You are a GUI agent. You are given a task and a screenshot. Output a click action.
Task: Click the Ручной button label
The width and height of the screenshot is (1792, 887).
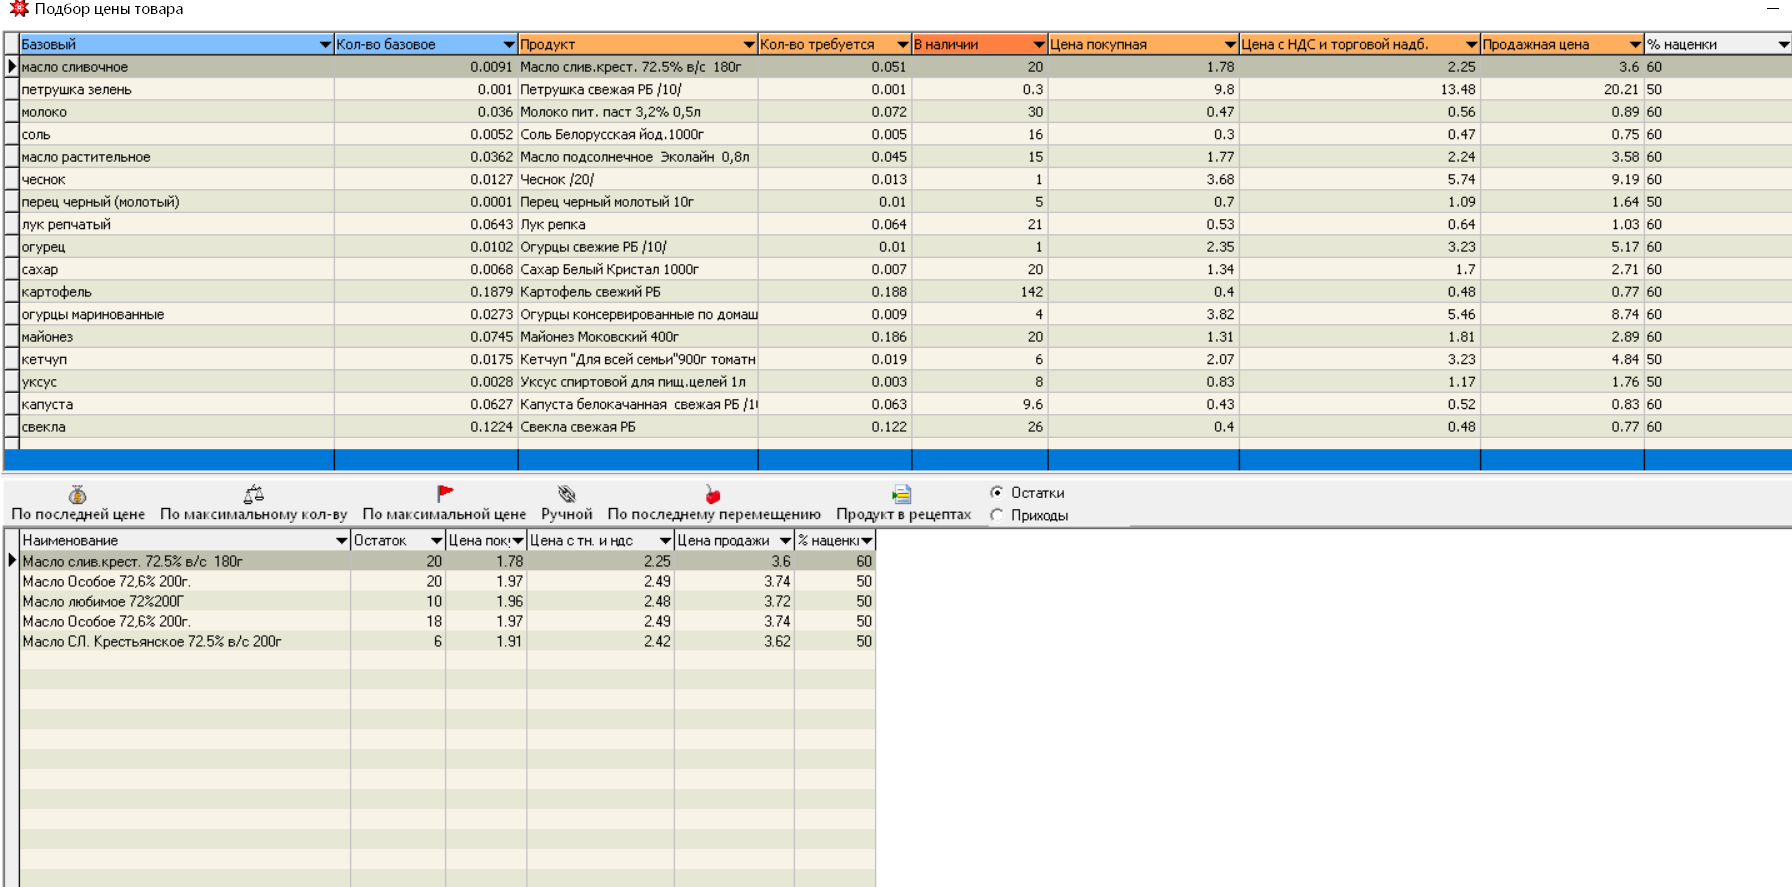(567, 514)
